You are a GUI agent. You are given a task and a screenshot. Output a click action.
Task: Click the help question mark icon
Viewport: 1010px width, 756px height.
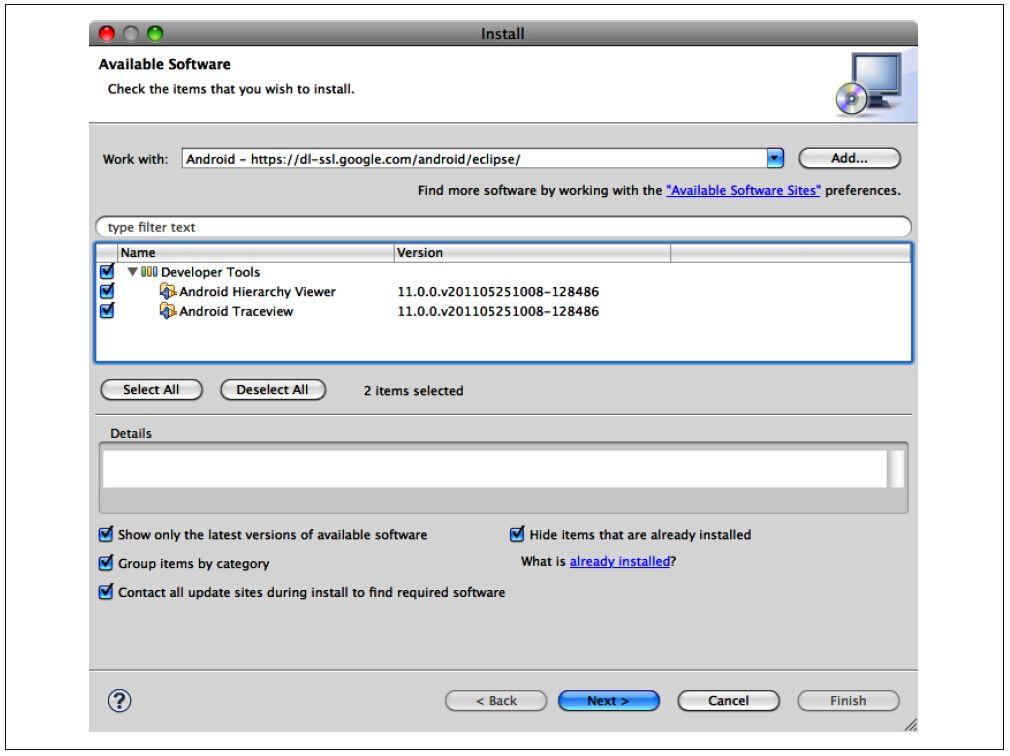119,701
